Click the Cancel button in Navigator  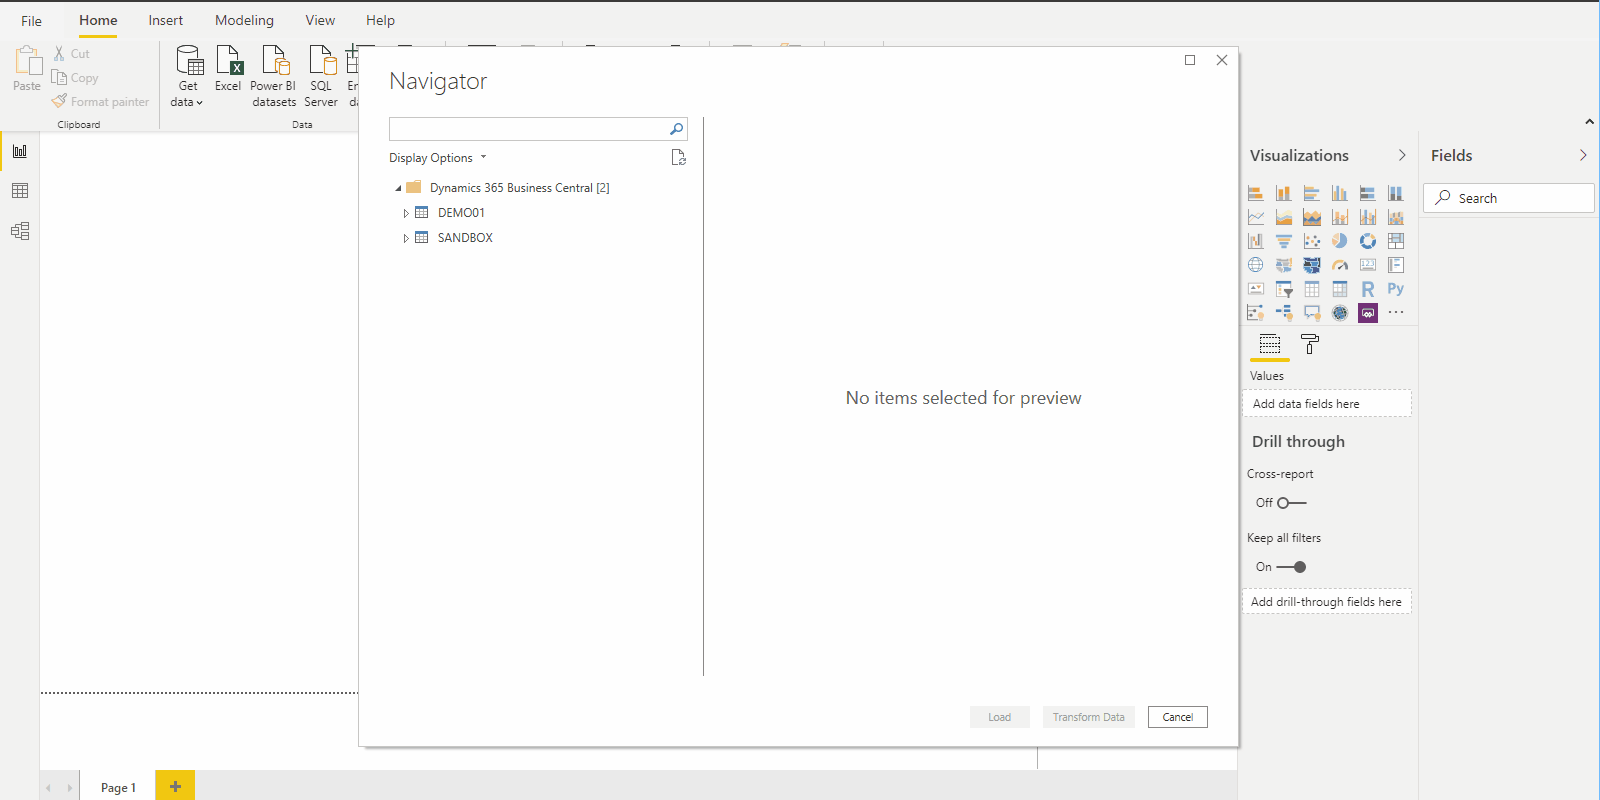pyautogui.click(x=1178, y=717)
